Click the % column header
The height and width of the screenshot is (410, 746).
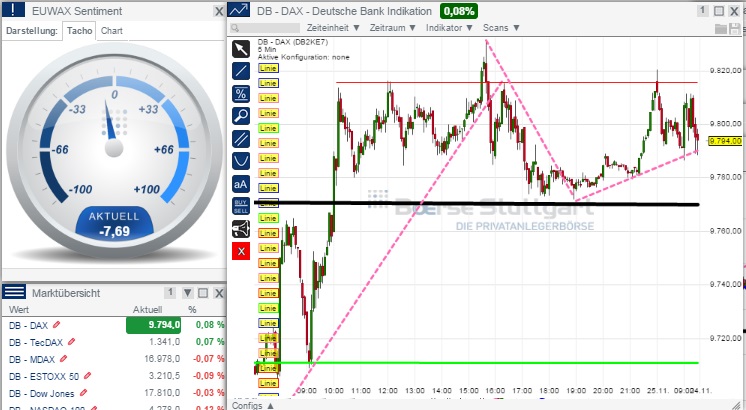tap(192, 310)
